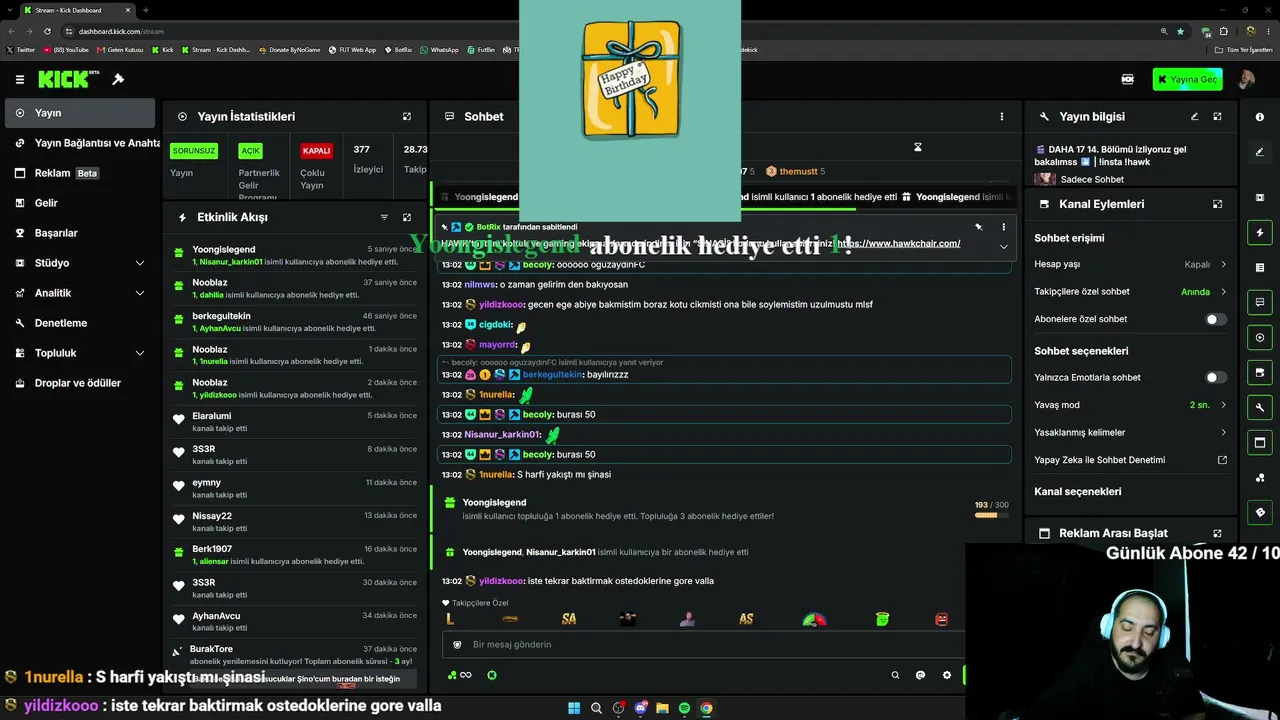Click the gavel moderation icon near logo
Image resolution: width=1280 pixels, height=720 pixels.
coord(118,79)
